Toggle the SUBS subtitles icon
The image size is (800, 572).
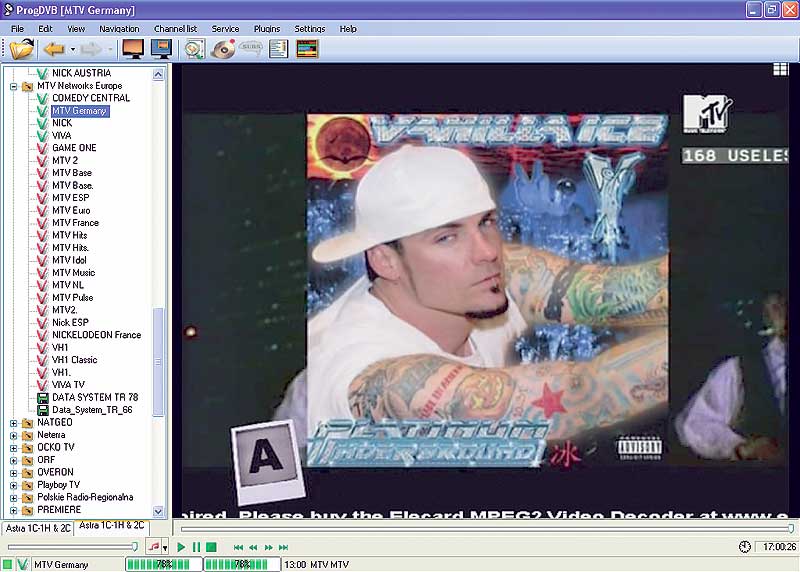tap(251, 48)
